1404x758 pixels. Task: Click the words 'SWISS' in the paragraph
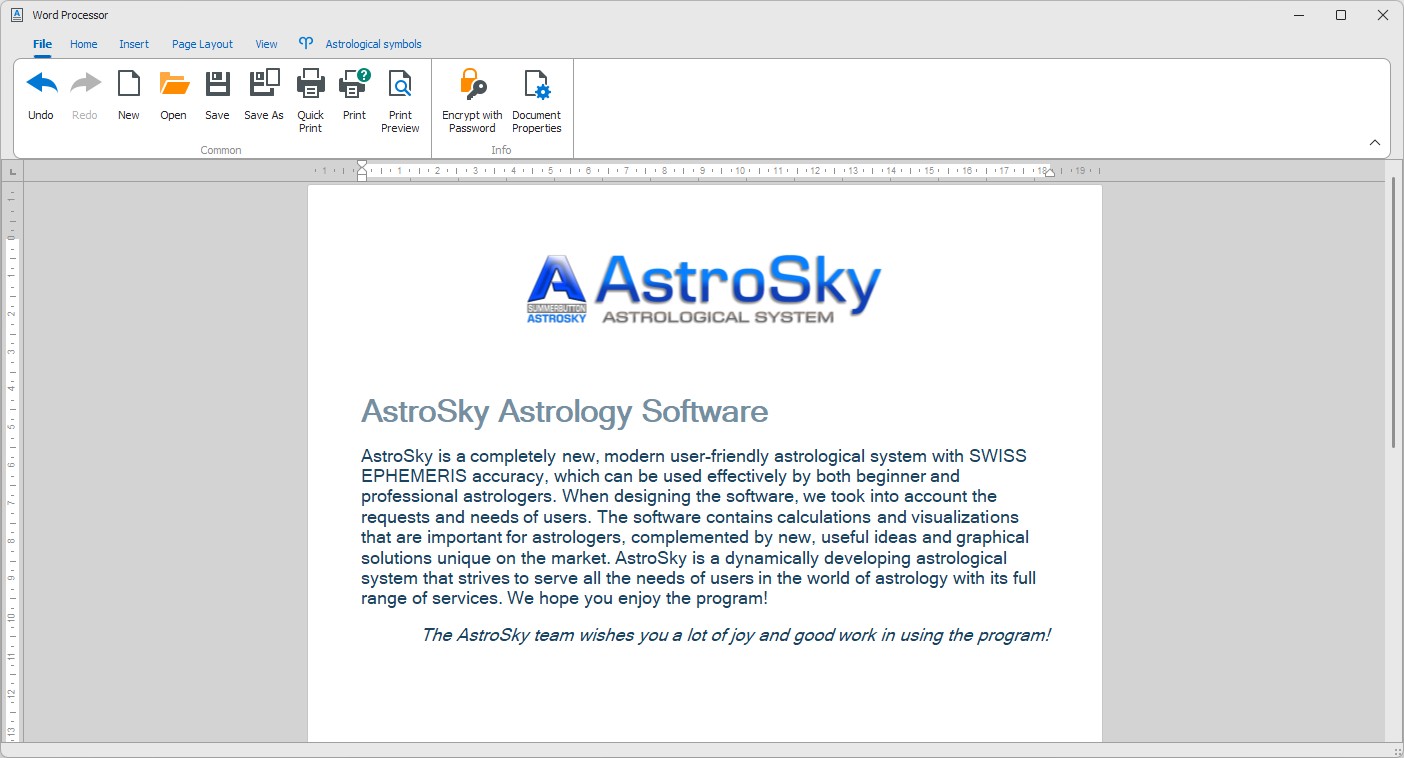(997, 456)
